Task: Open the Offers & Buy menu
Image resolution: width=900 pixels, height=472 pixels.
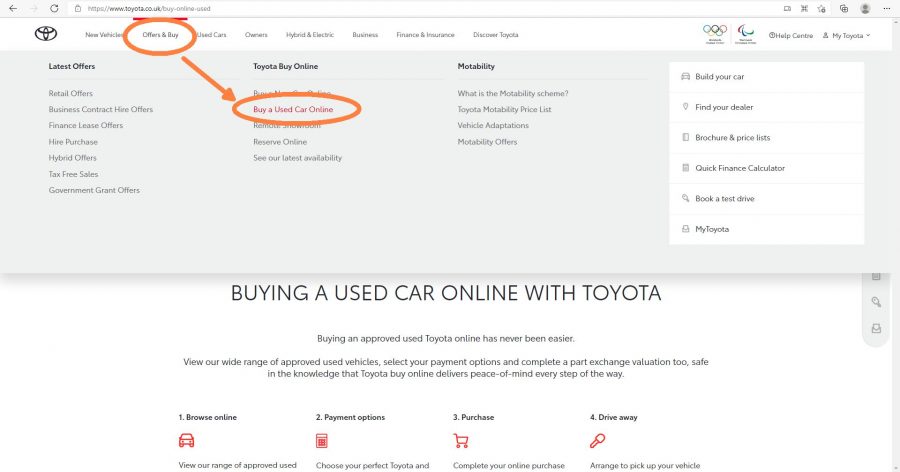Action: pos(161,35)
